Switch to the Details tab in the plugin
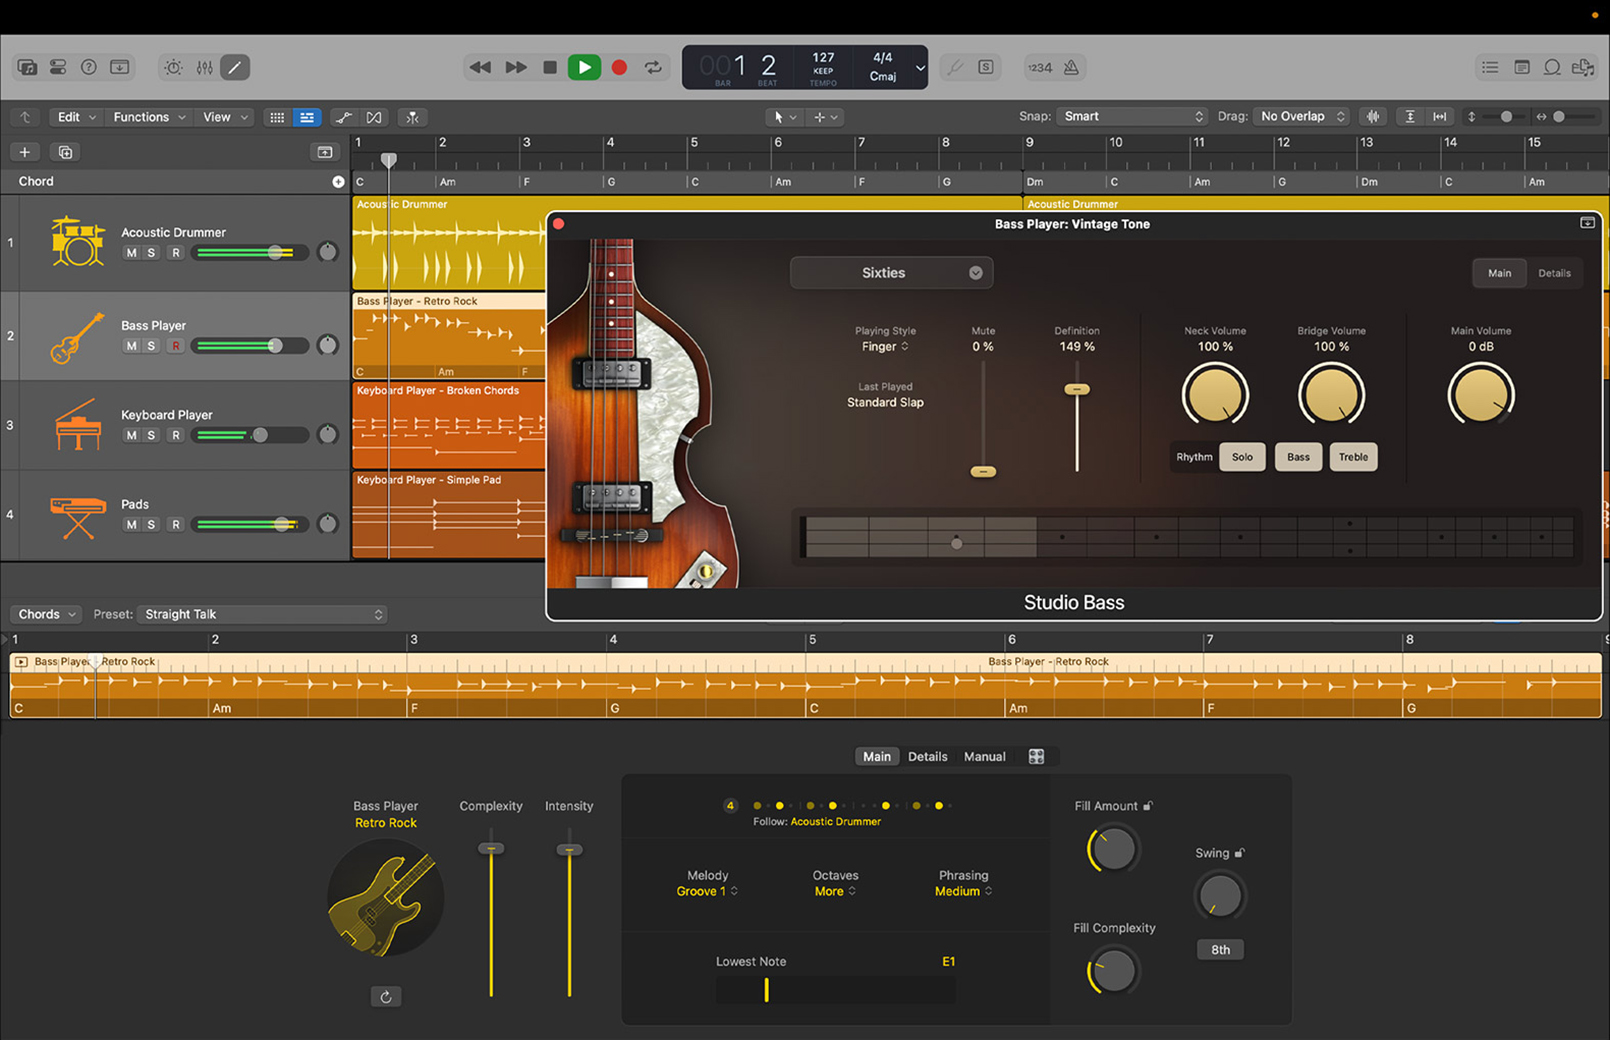This screenshot has width=1610, height=1040. 1555,272
